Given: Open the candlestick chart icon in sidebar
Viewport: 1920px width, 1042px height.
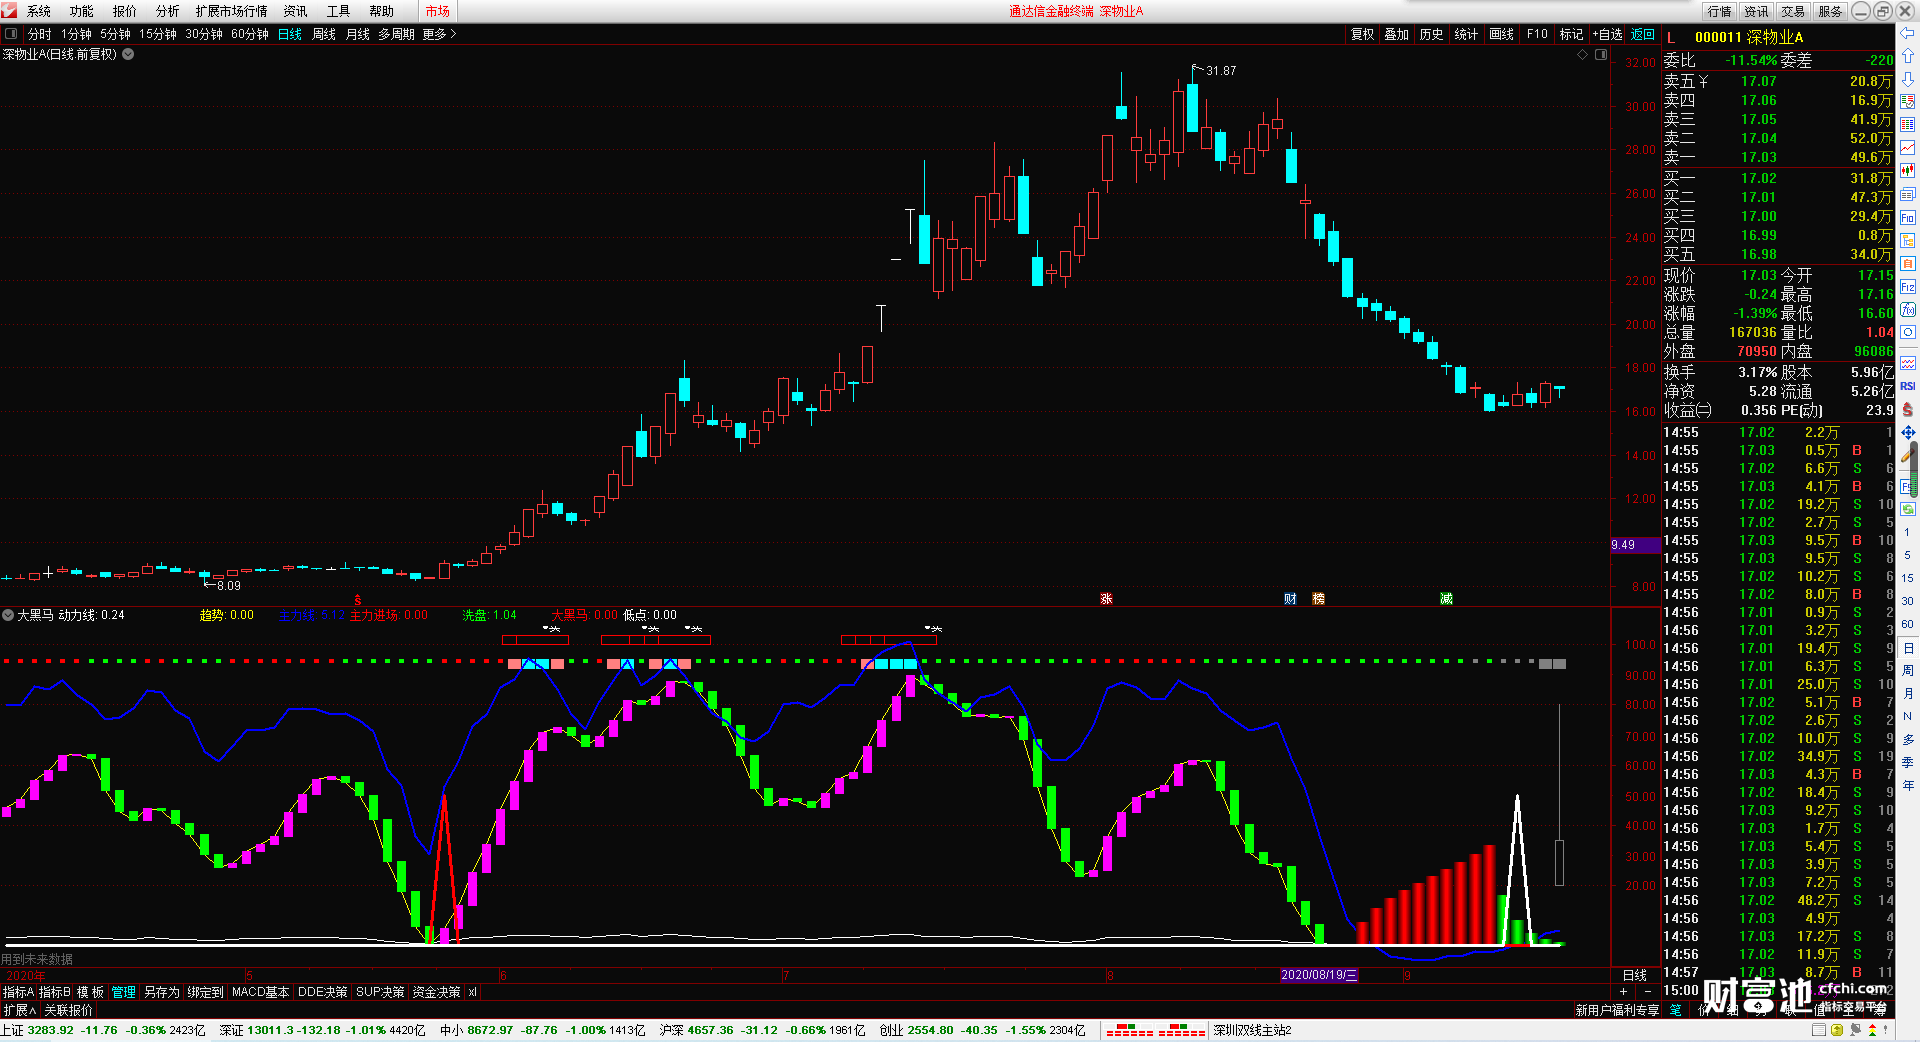Looking at the screenshot, I should 1908,171.
